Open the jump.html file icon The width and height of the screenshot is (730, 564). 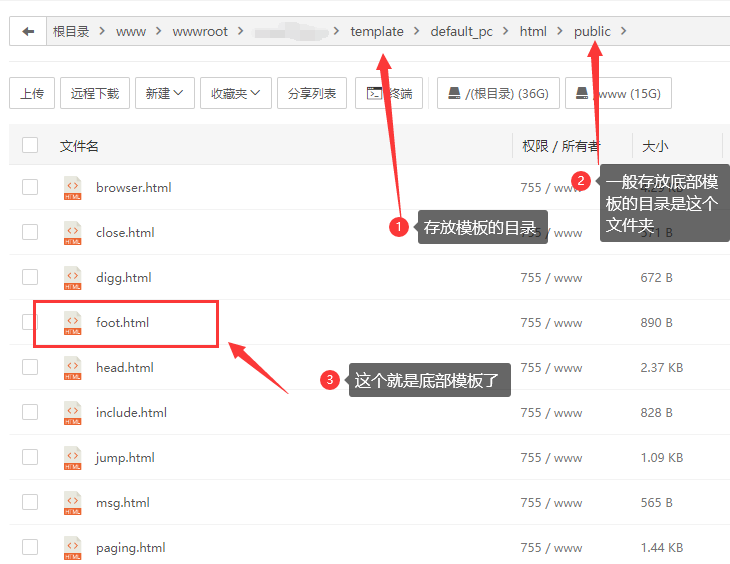pos(73,458)
